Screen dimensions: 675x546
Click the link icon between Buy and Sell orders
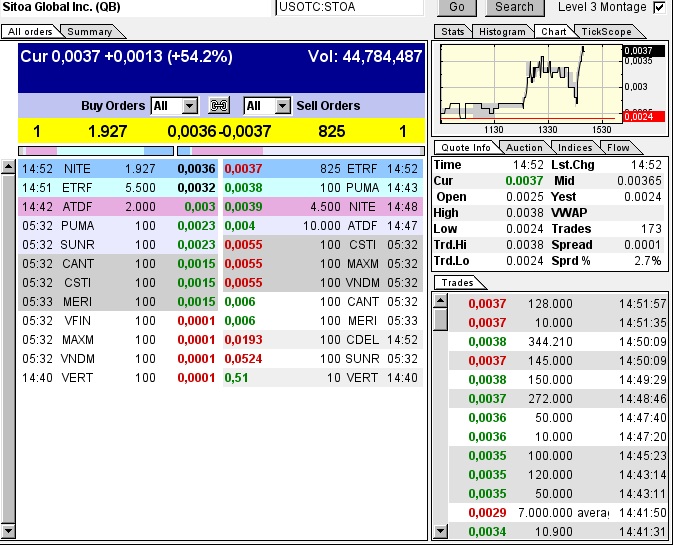(219, 106)
